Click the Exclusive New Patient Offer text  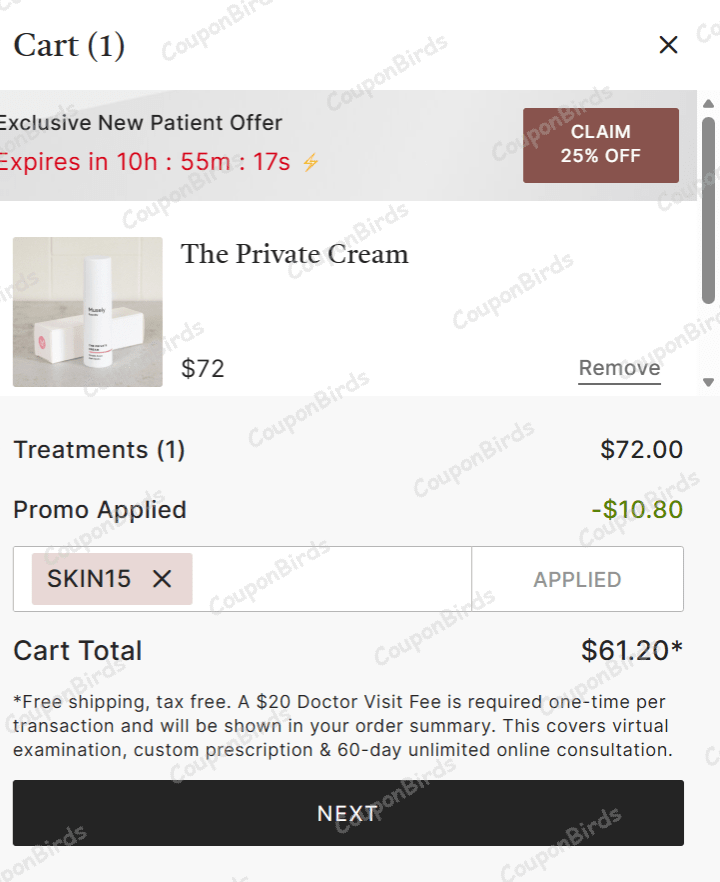click(x=140, y=123)
